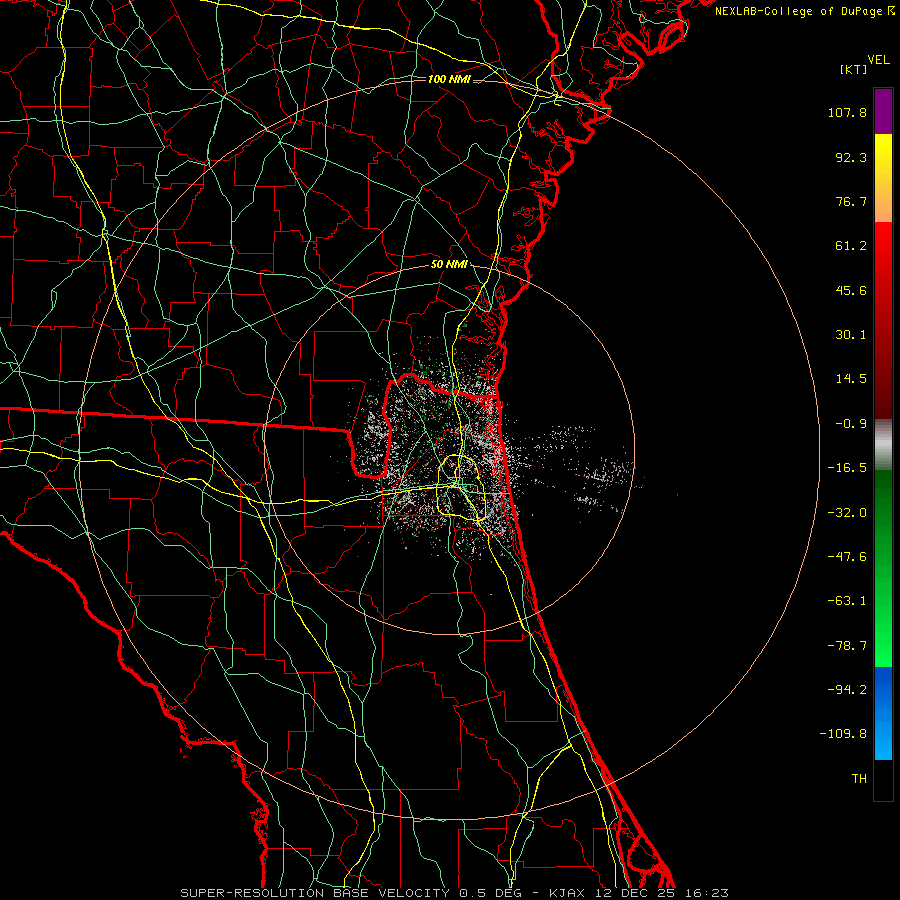Click the -32.0 velocity scale value

847,513
